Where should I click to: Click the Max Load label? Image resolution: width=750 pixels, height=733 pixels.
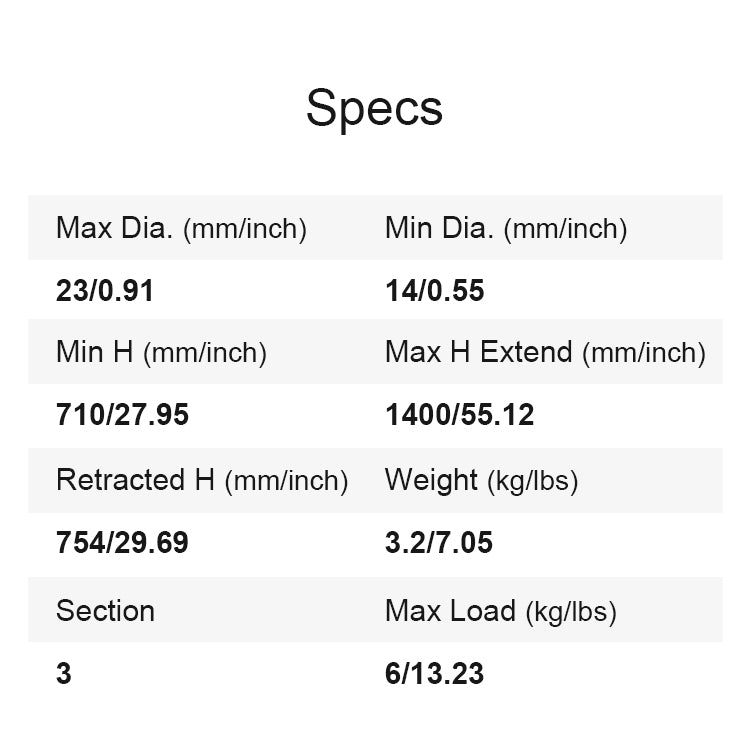450,611
